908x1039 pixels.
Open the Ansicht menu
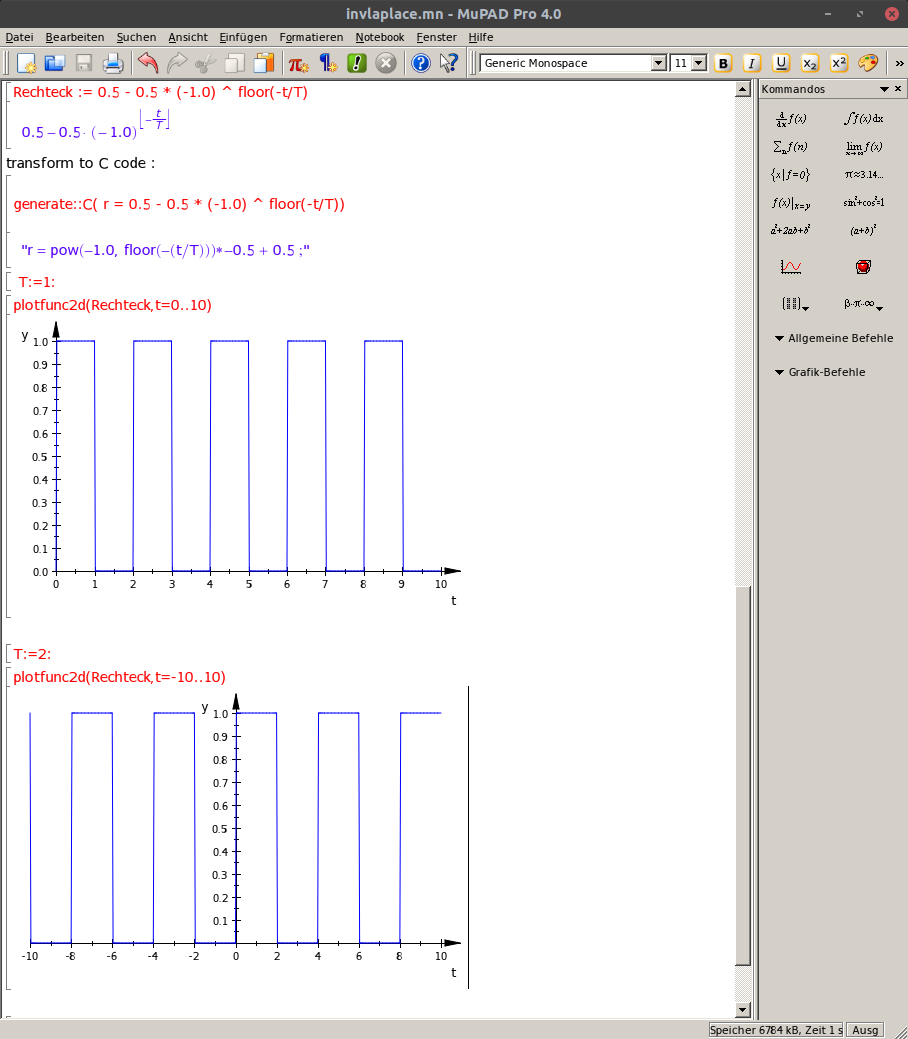pos(188,37)
